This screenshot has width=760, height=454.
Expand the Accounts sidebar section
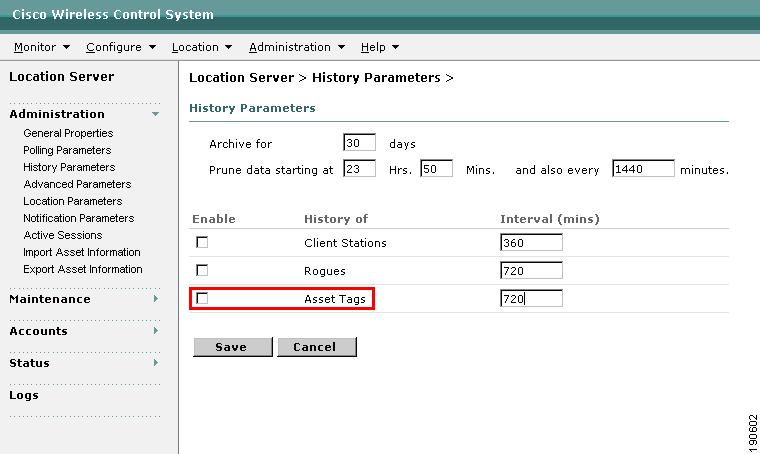pyautogui.click(x=156, y=331)
